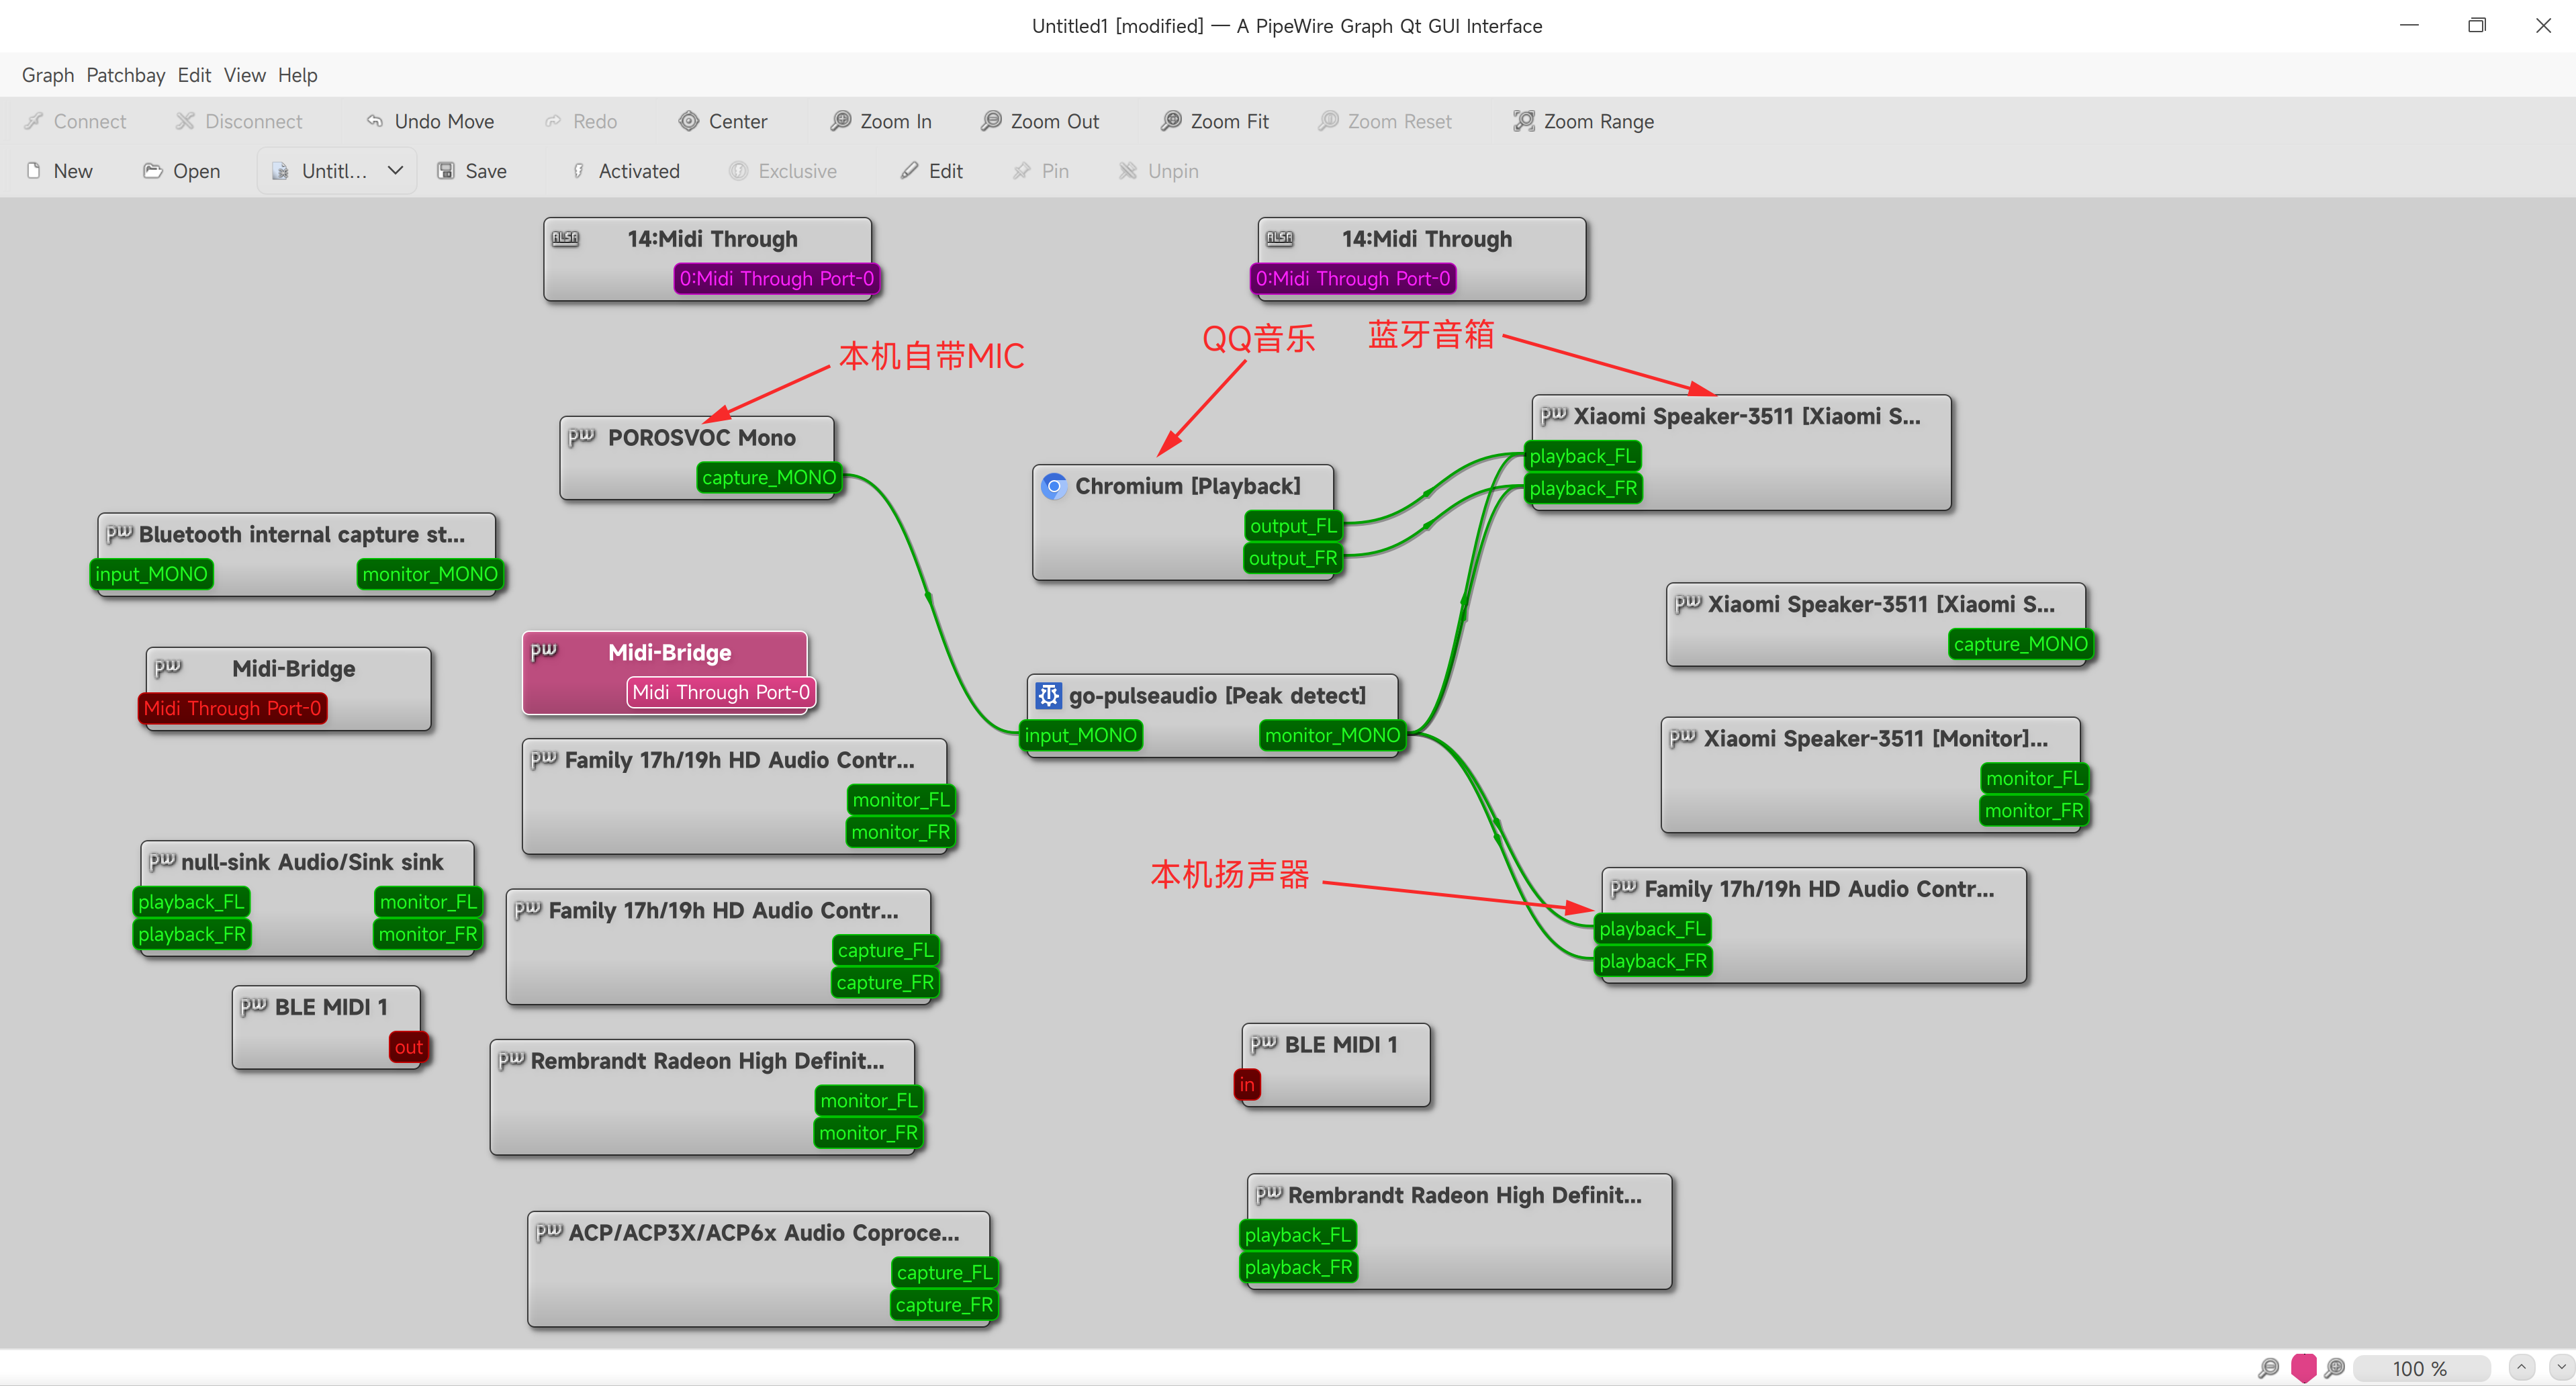2576x1386 pixels.
Task: Activate Zoom Fit on the graph
Action: 1214,121
